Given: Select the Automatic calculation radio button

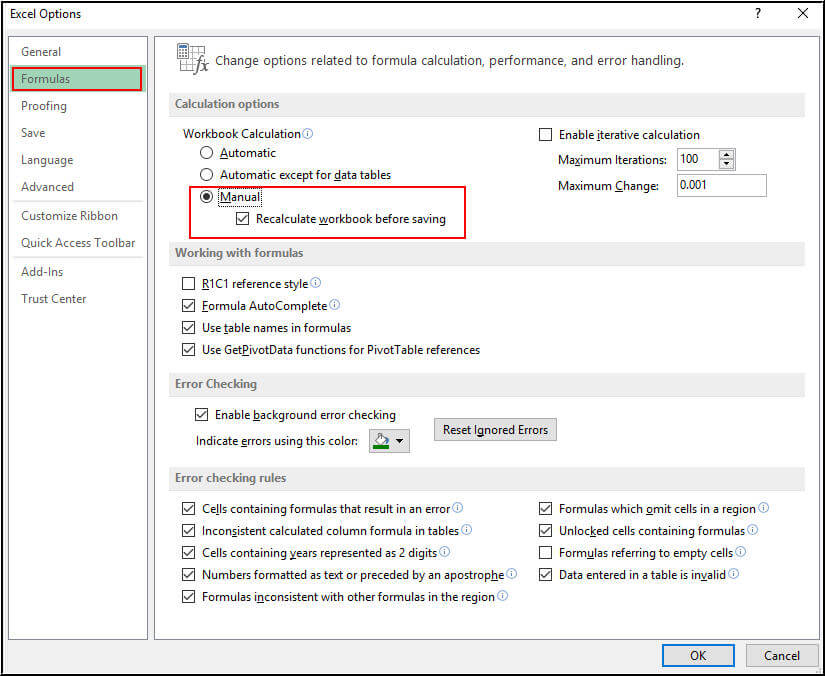Looking at the screenshot, I should [207, 153].
